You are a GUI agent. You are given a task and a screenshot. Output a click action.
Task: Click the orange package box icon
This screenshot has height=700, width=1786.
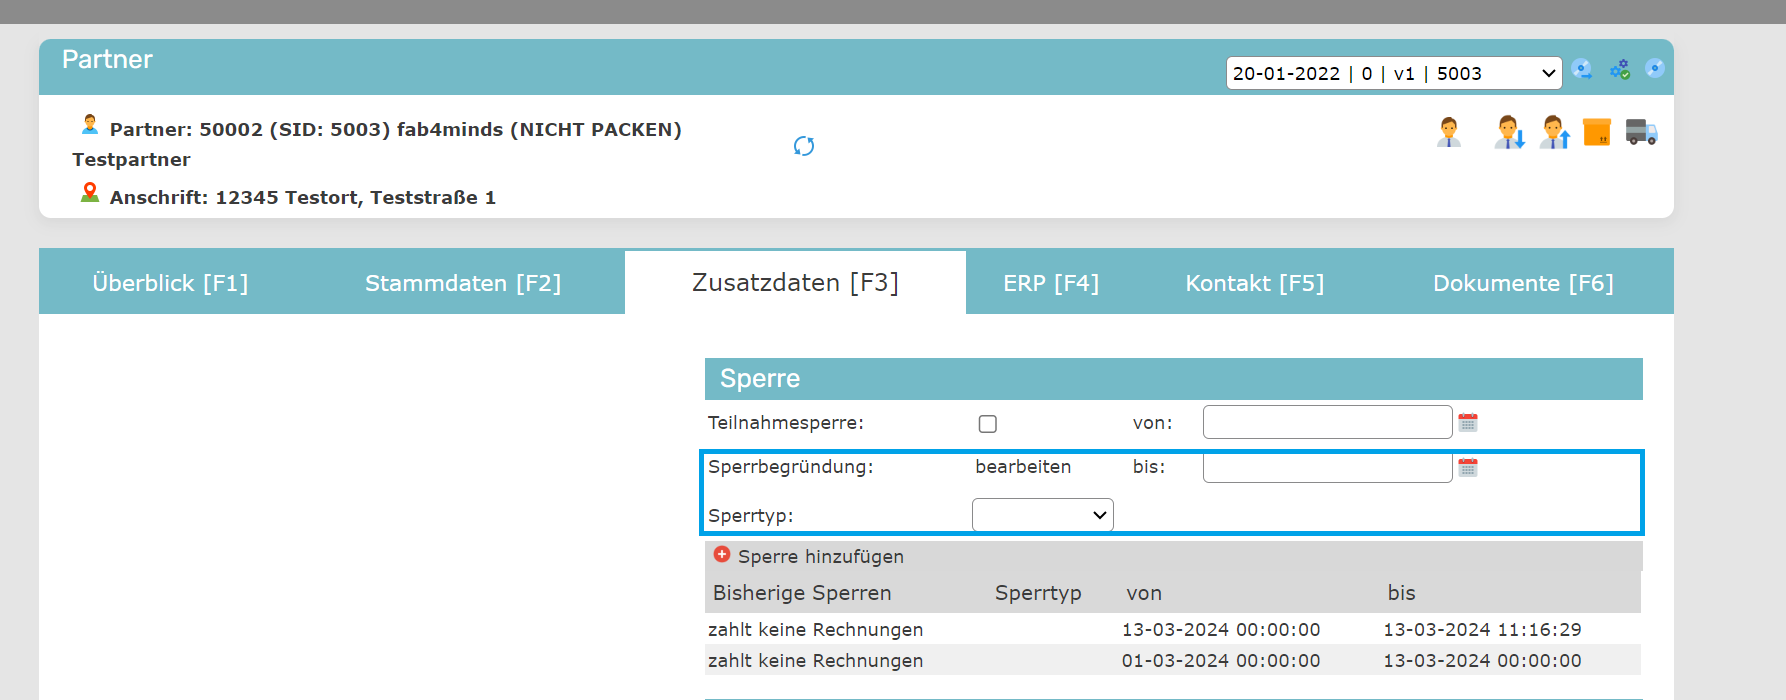click(x=1597, y=132)
